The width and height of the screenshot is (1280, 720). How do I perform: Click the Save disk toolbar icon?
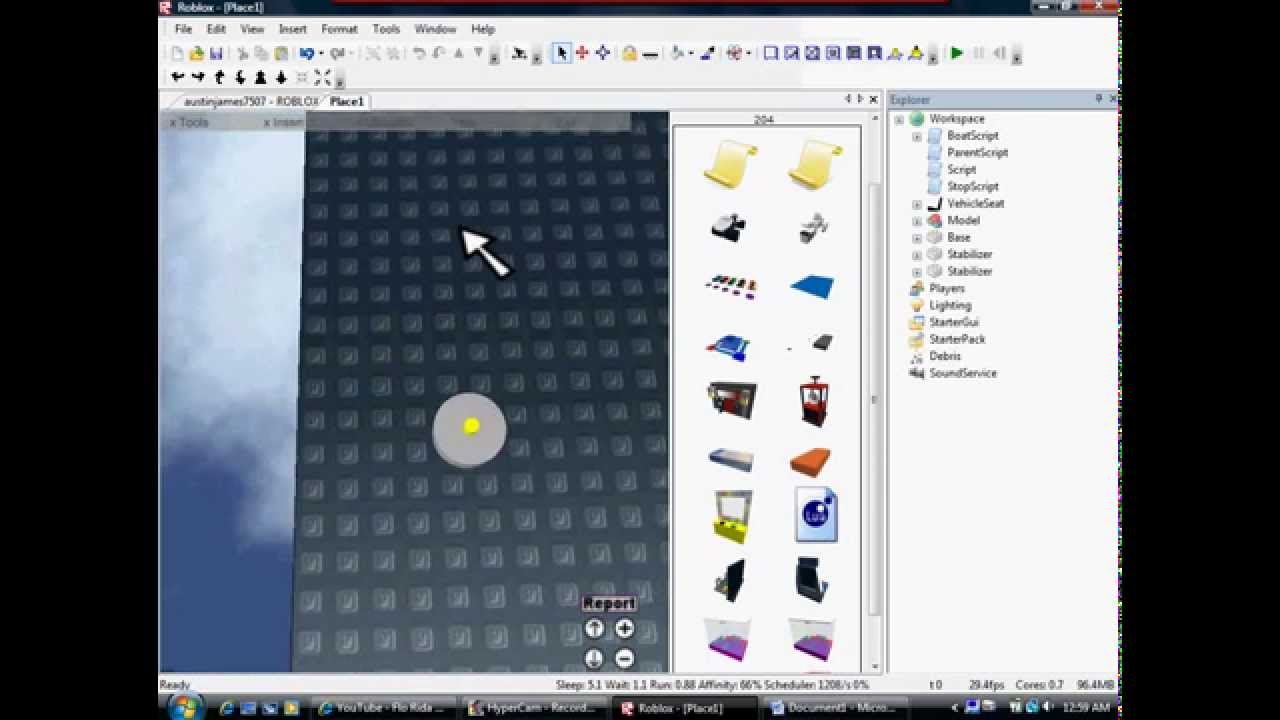[216, 54]
